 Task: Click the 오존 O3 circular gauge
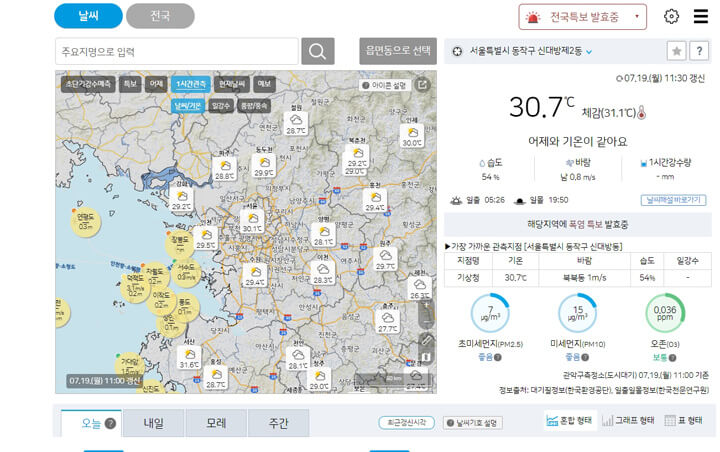[x=665, y=313]
